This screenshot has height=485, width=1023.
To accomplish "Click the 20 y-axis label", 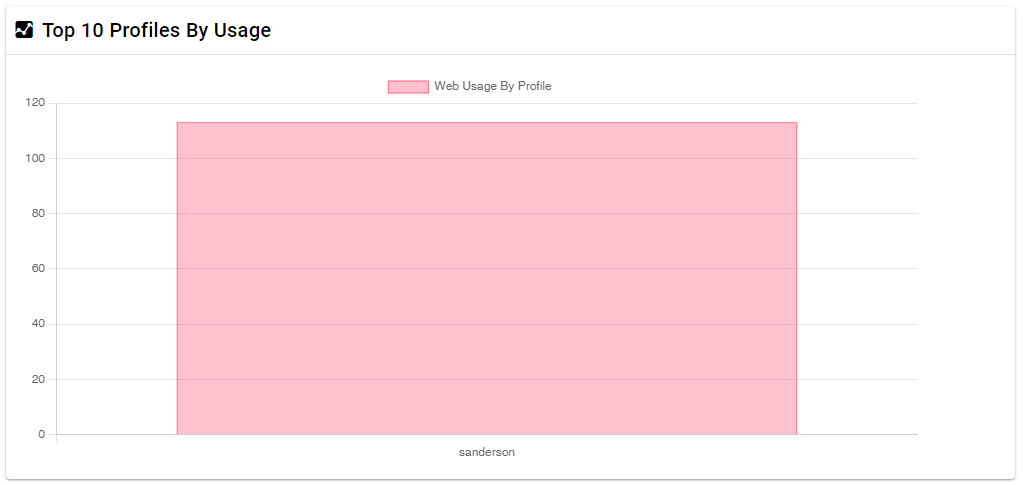I will pos(38,379).
